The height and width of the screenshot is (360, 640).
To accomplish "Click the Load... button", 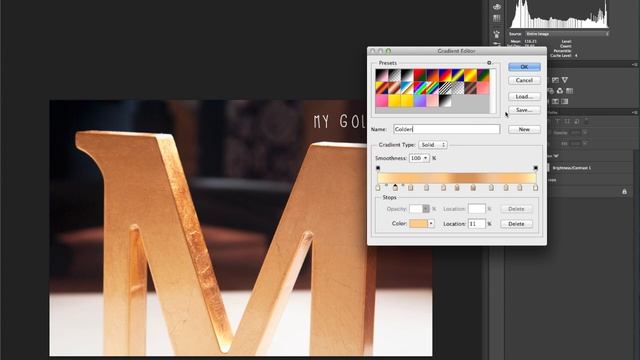I will click(524, 97).
